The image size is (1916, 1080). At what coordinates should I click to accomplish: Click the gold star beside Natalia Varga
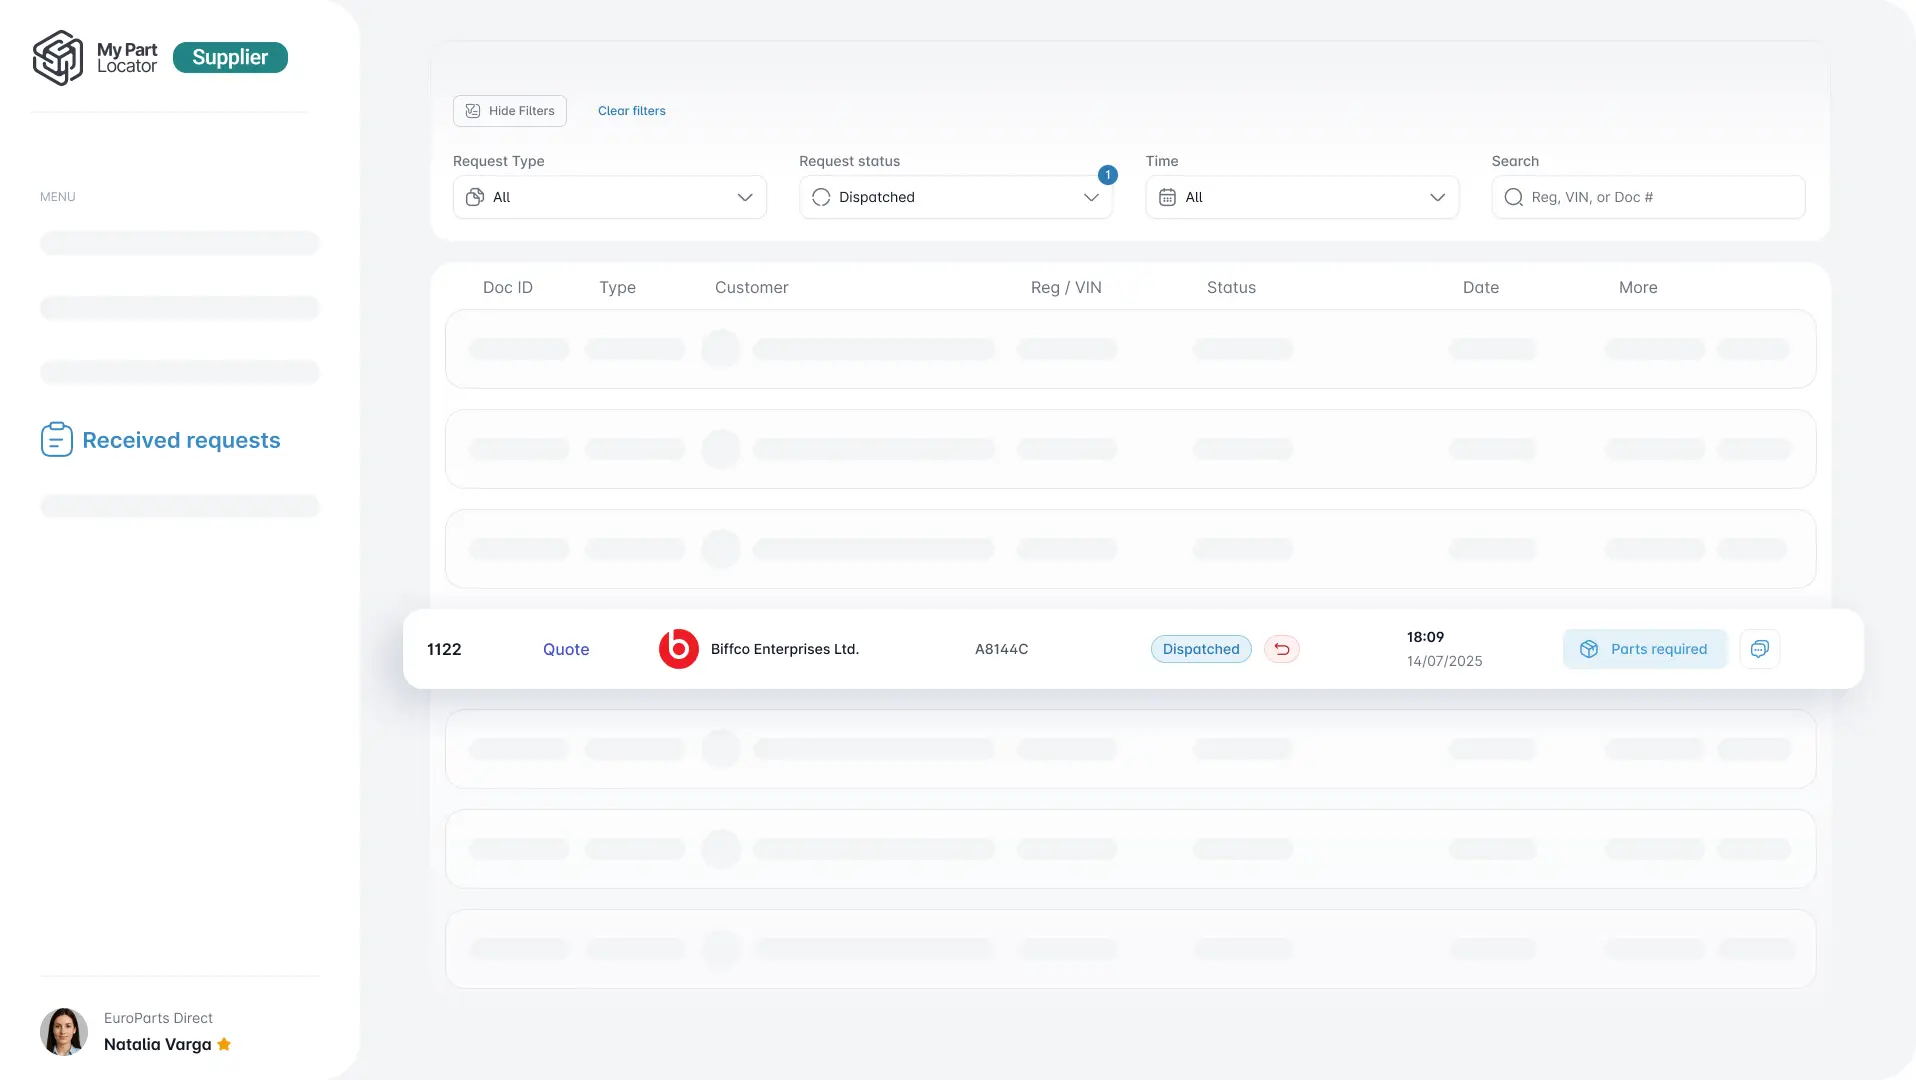tap(224, 1044)
